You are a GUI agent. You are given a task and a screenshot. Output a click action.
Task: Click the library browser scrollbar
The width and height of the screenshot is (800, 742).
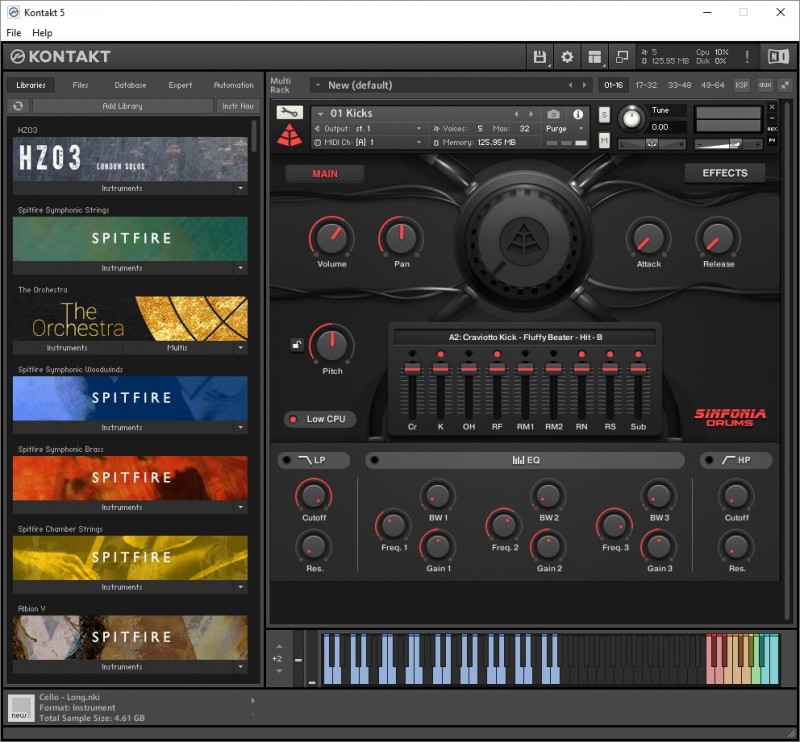(x=254, y=136)
